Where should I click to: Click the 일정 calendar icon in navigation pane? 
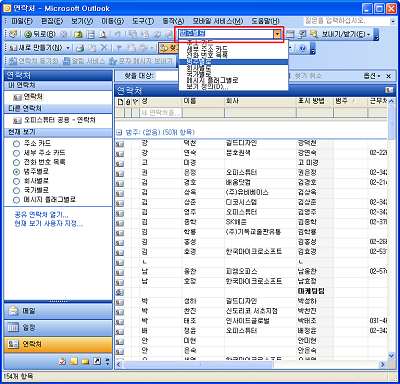[13, 328]
